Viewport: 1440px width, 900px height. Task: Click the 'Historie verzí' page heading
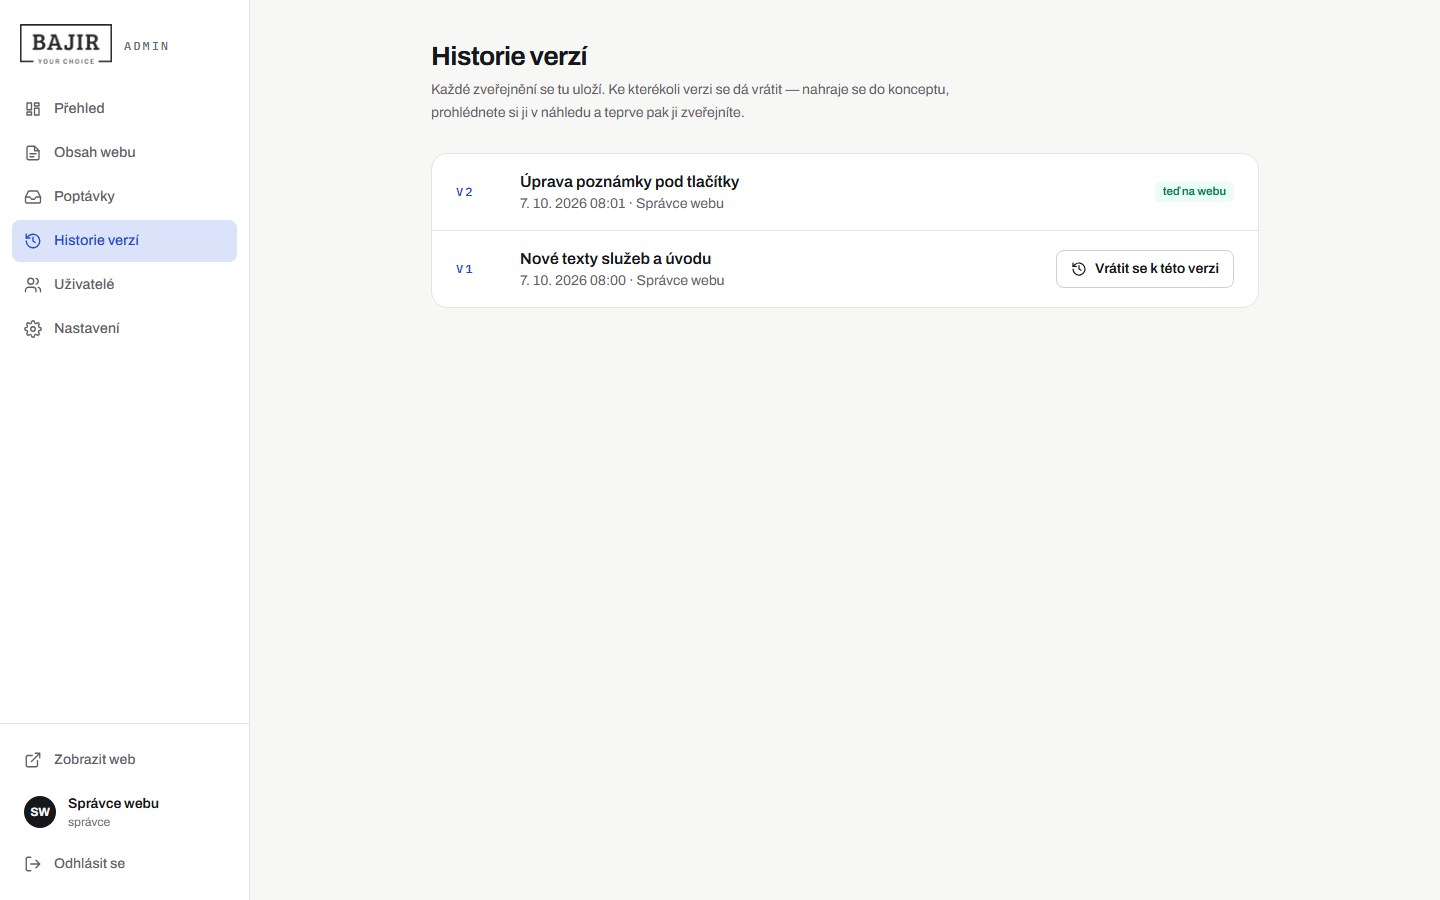tap(509, 56)
